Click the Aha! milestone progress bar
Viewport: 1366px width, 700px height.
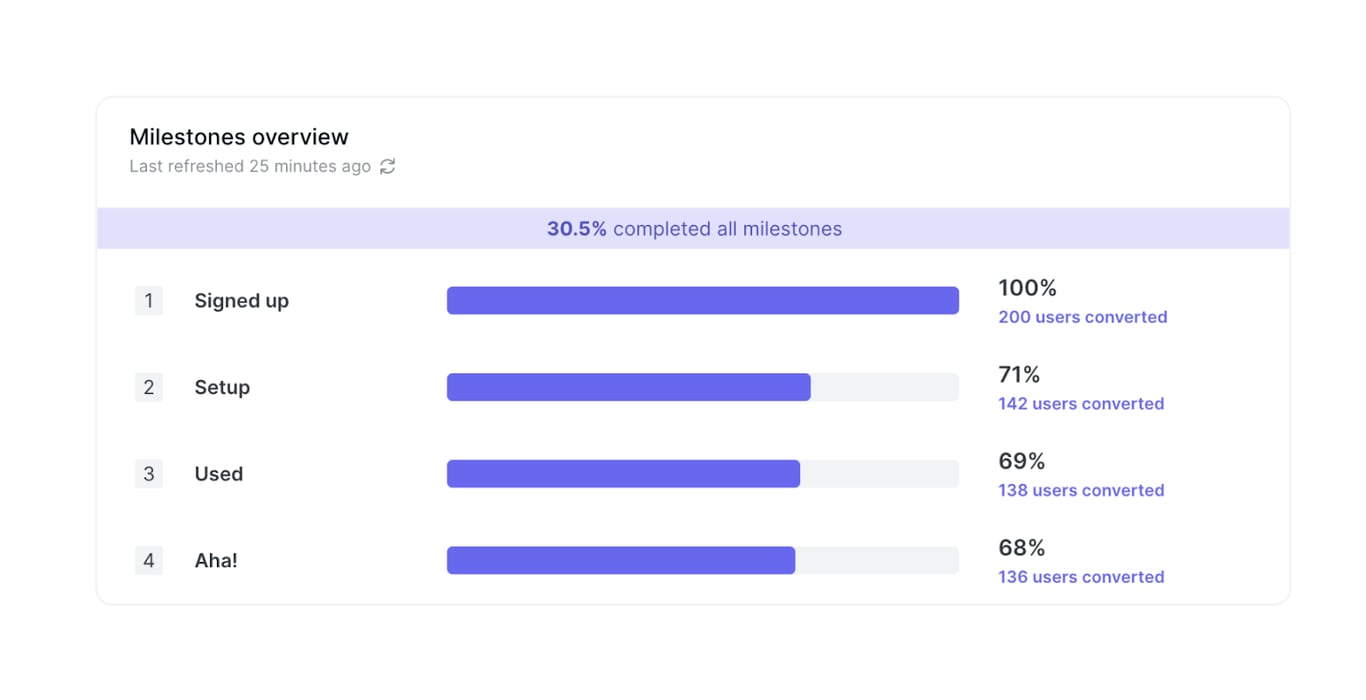(x=702, y=561)
